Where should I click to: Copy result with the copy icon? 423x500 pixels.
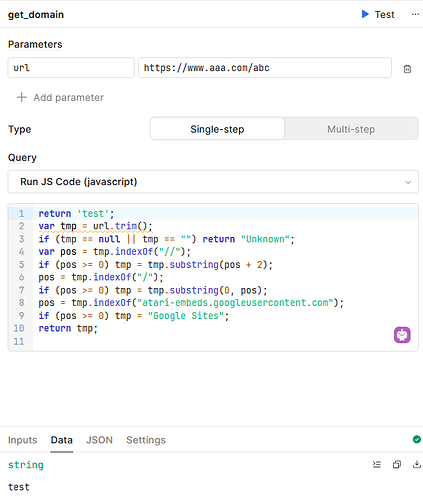click(x=397, y=464)
